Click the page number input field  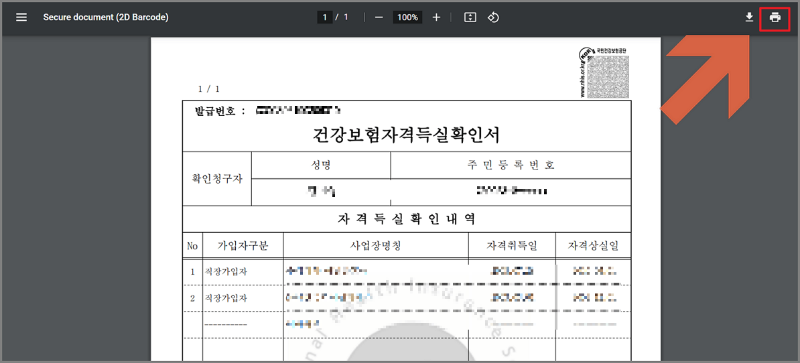tap(324, 17)
